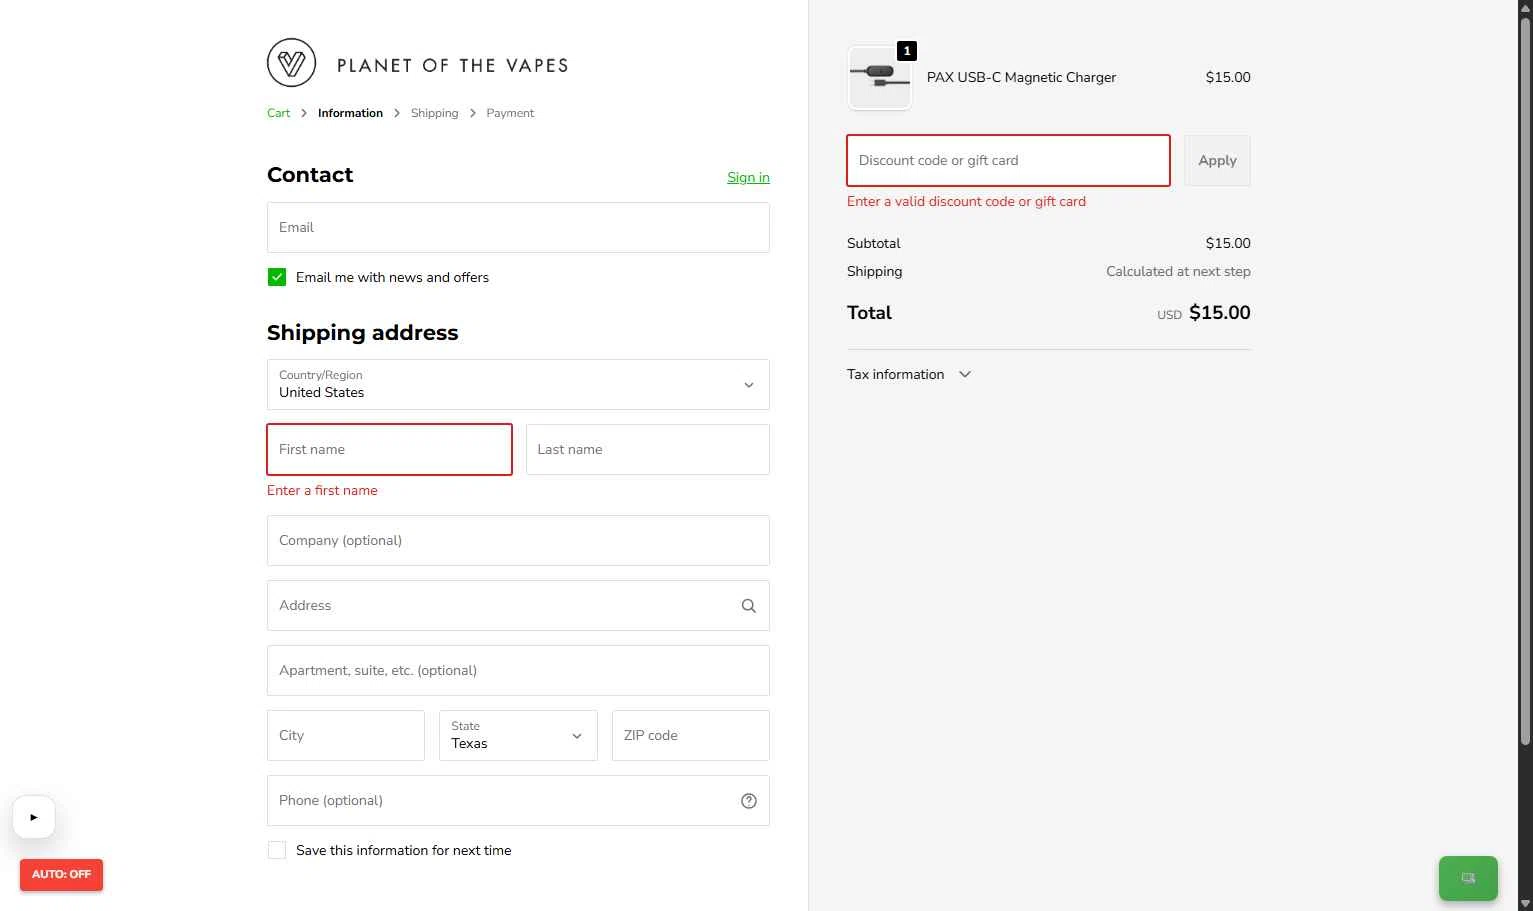Open the State dropdown showing Texas
Image resolution: width=1533 pixels, height=911 pixels.
coord(518,735)
